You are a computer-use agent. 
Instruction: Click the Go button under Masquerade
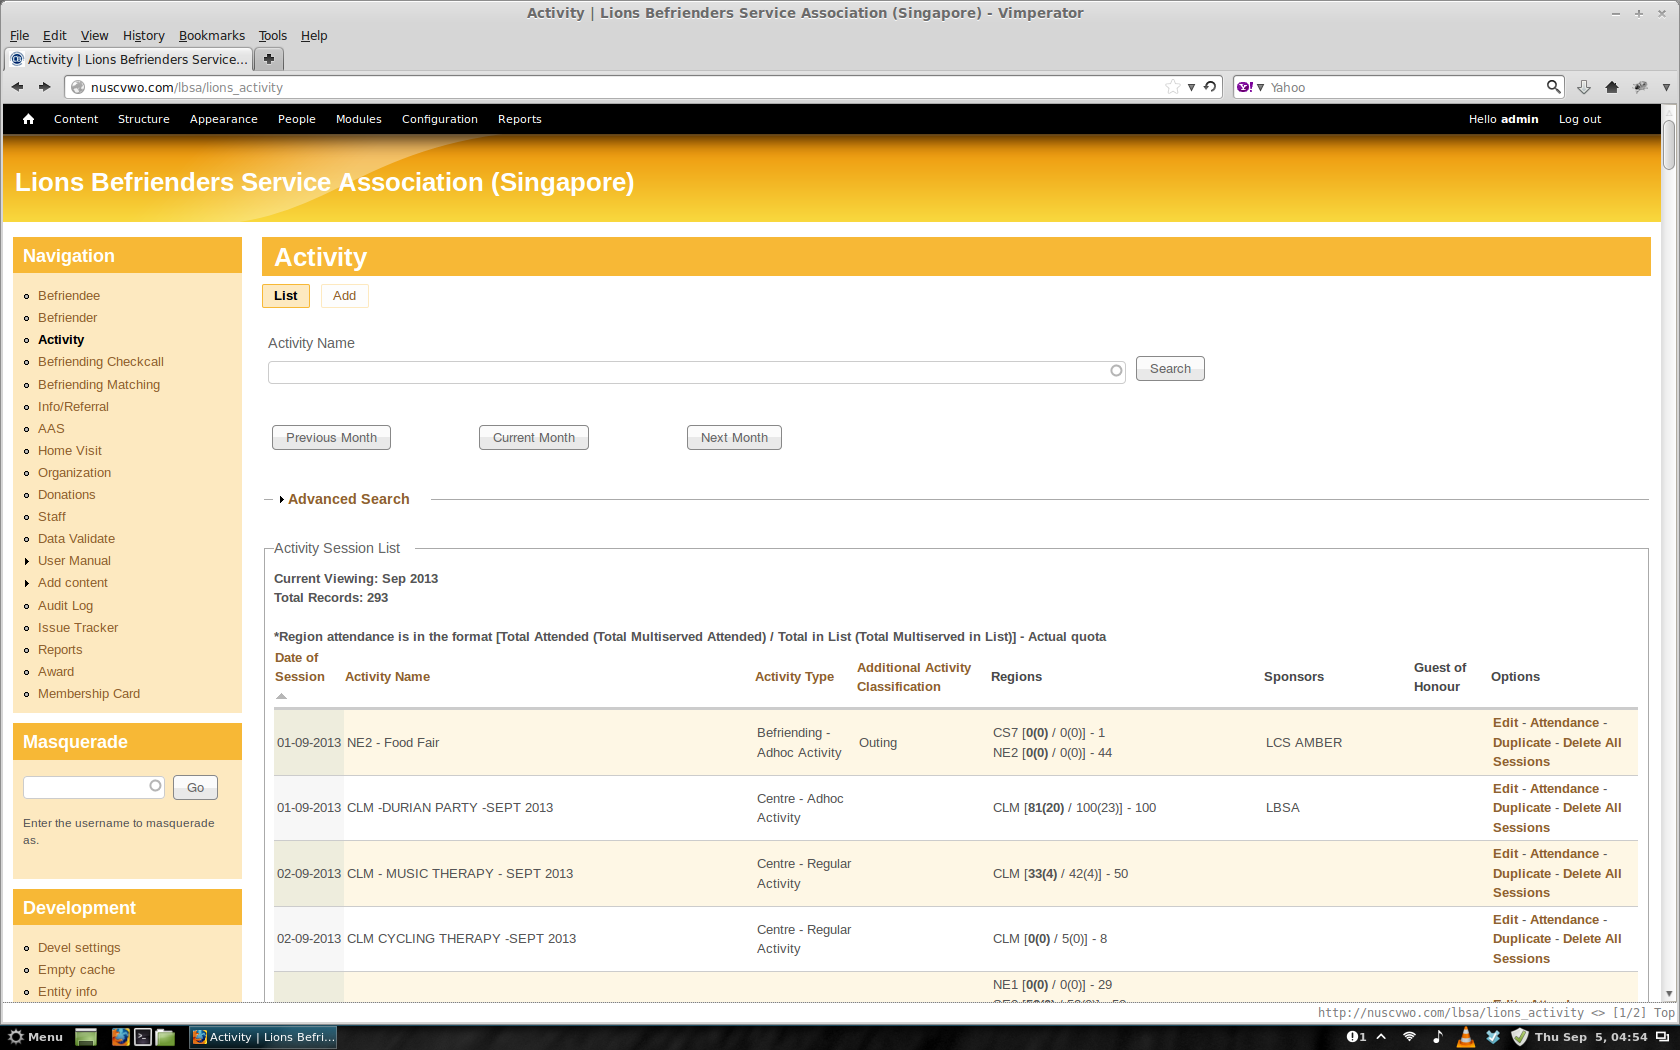click(x=195, y=788)
